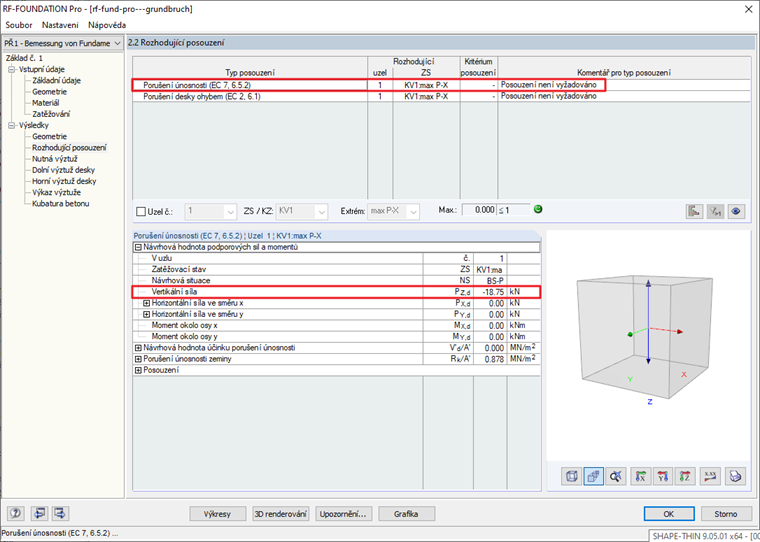The width and height of the screenshot is (760, 542).
Task: Click the 'Typ posouzení' column header
Action: (250, 68)
